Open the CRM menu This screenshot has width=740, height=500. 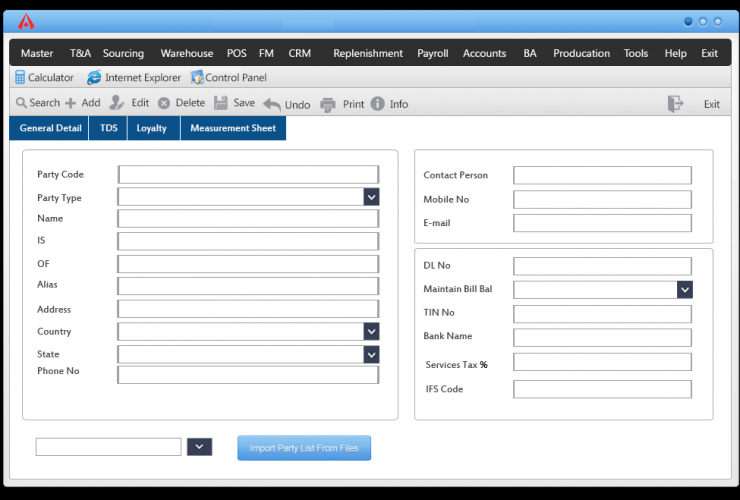click(300, 53)
